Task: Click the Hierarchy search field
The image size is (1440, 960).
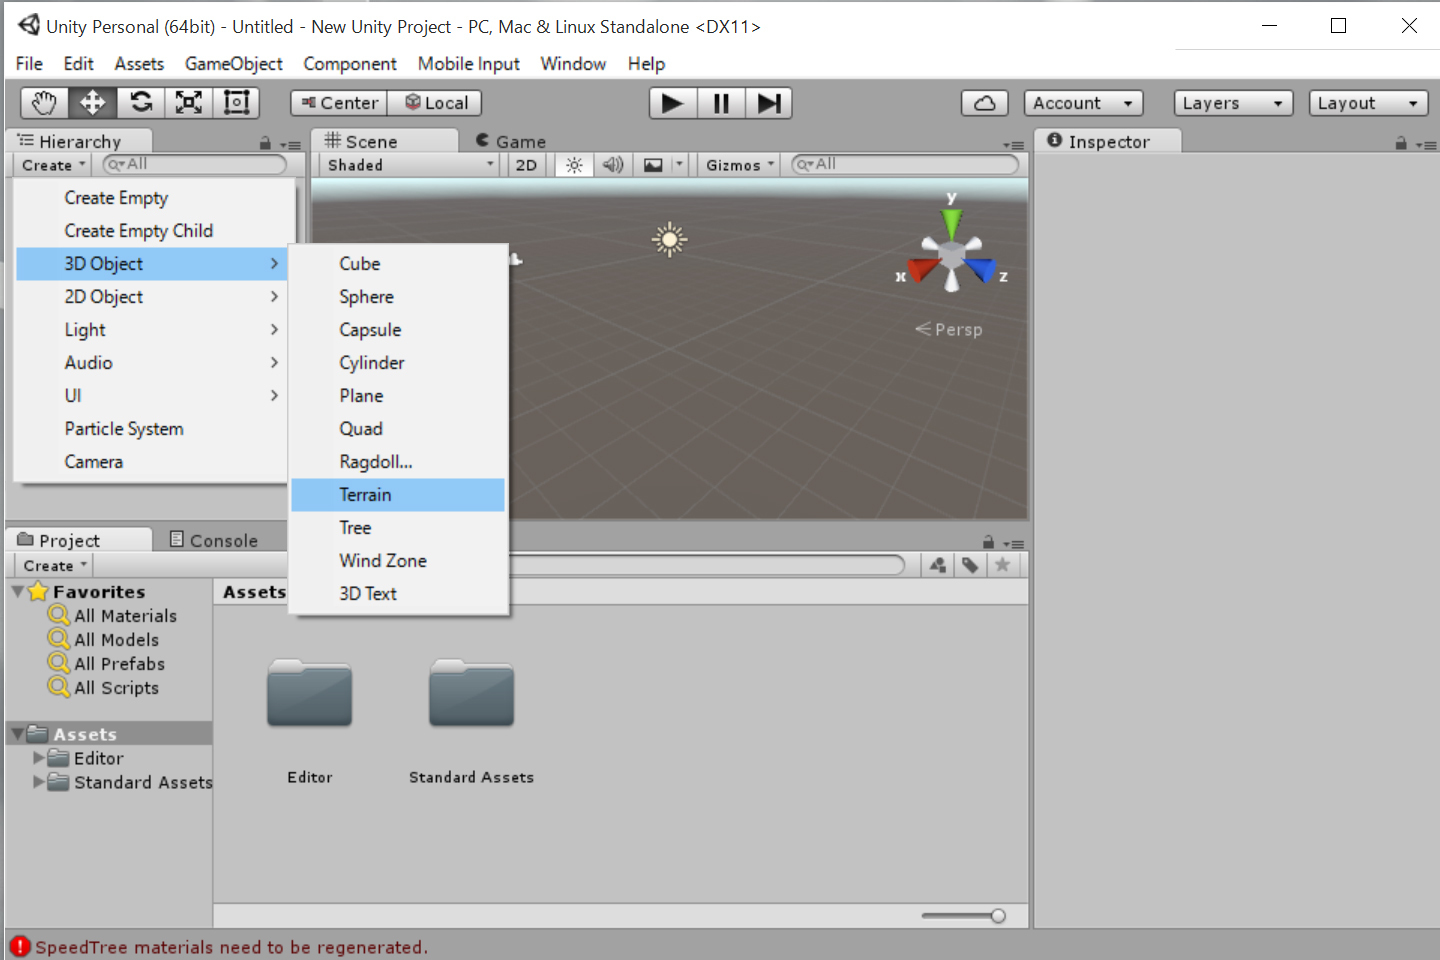Action: pyautogui.click(x=195, y=165)
